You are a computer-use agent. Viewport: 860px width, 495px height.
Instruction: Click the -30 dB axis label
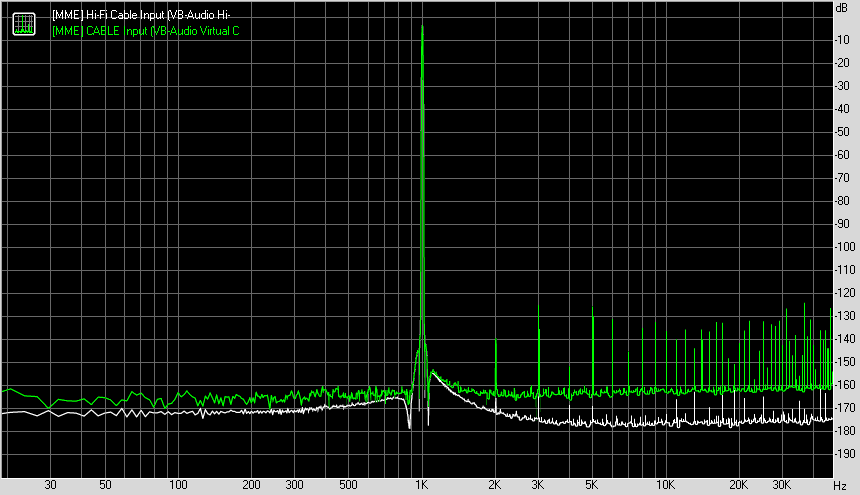842,86
